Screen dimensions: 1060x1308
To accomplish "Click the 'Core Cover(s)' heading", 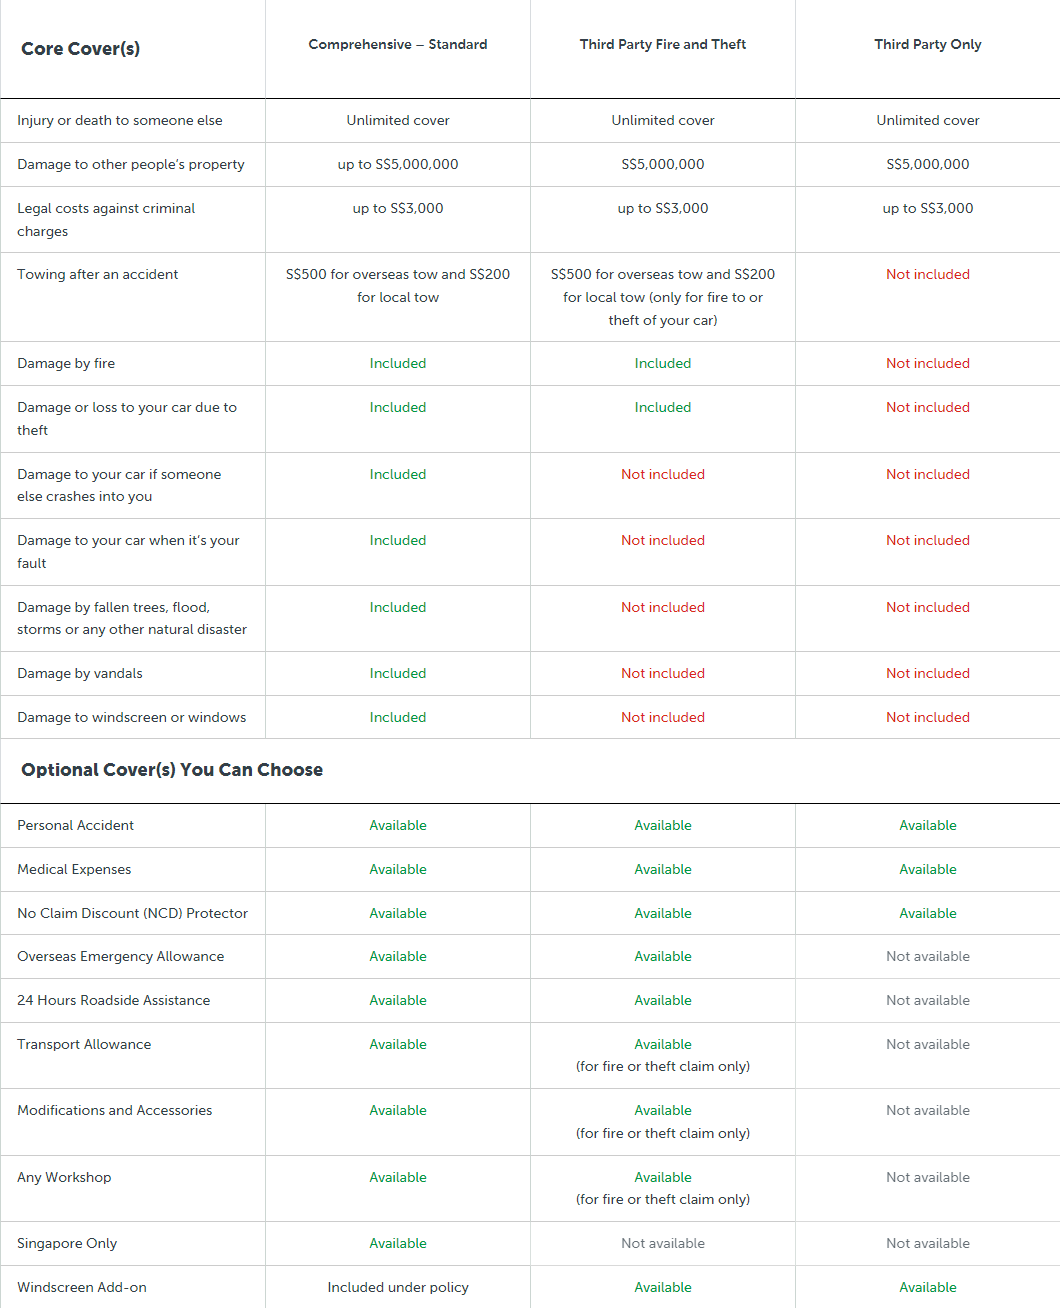I will [x=80, y=49].
